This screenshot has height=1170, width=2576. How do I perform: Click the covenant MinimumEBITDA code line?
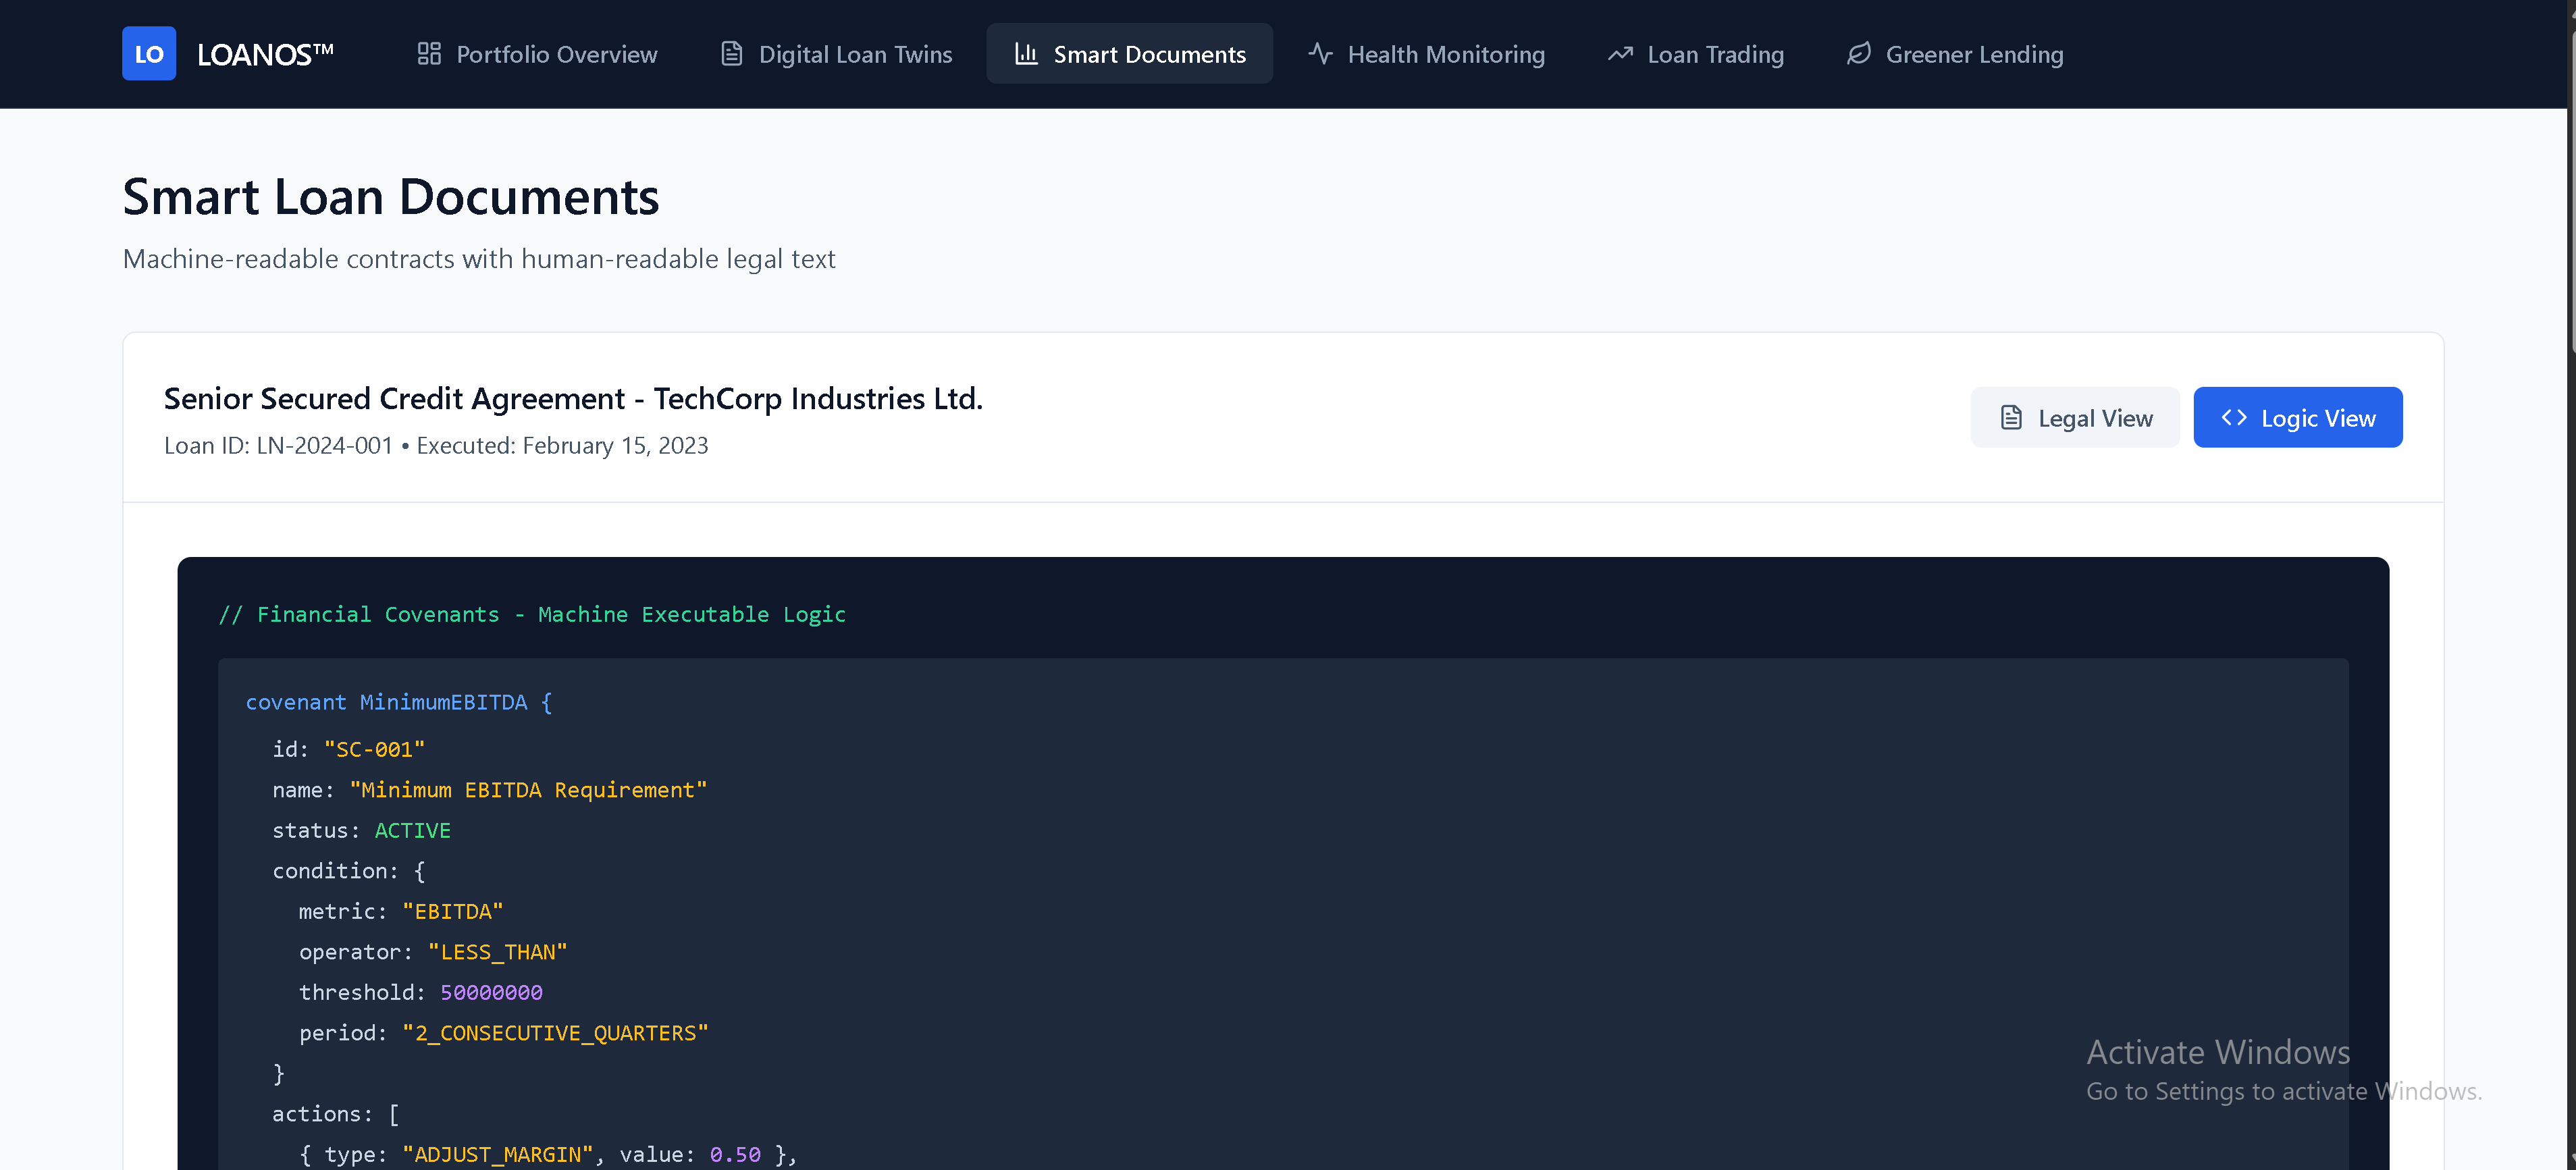tap(399, 703)
